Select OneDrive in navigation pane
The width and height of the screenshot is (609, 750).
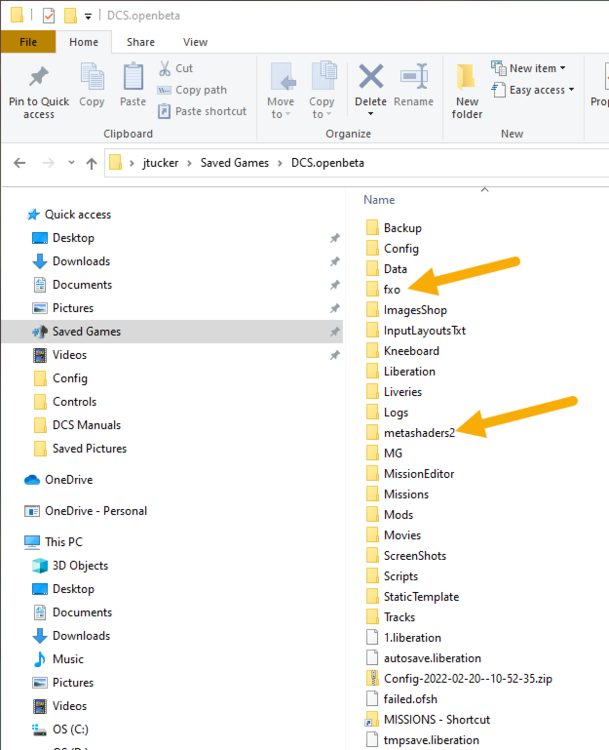[x=68, y=480]
